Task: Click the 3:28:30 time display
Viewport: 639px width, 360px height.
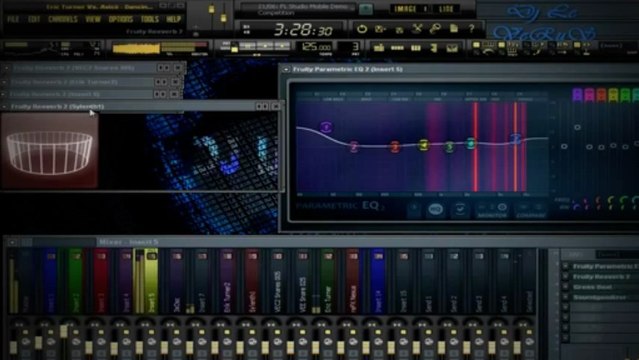Action: click(304, 30)
